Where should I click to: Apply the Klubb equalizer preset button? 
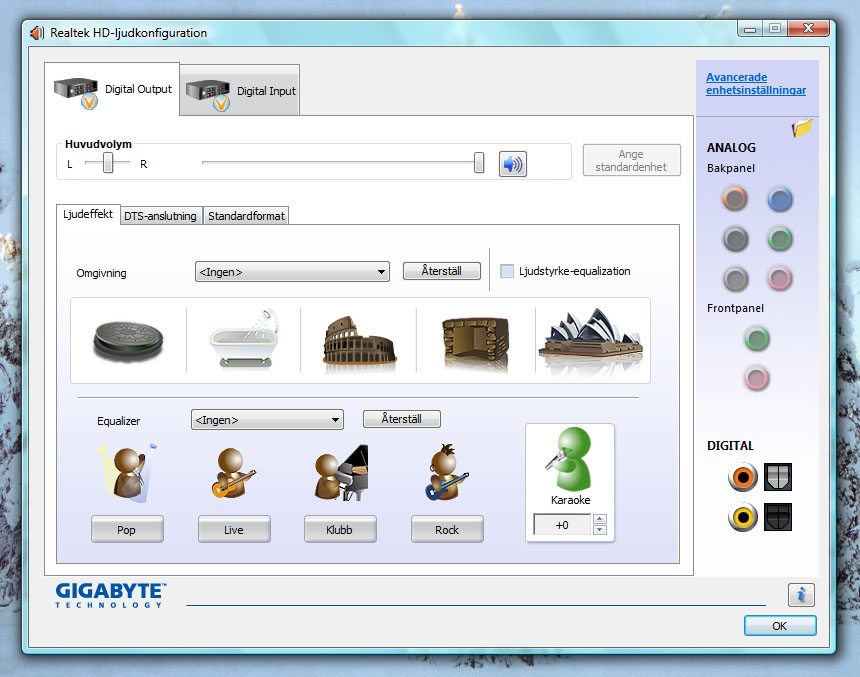coord(340,529)
